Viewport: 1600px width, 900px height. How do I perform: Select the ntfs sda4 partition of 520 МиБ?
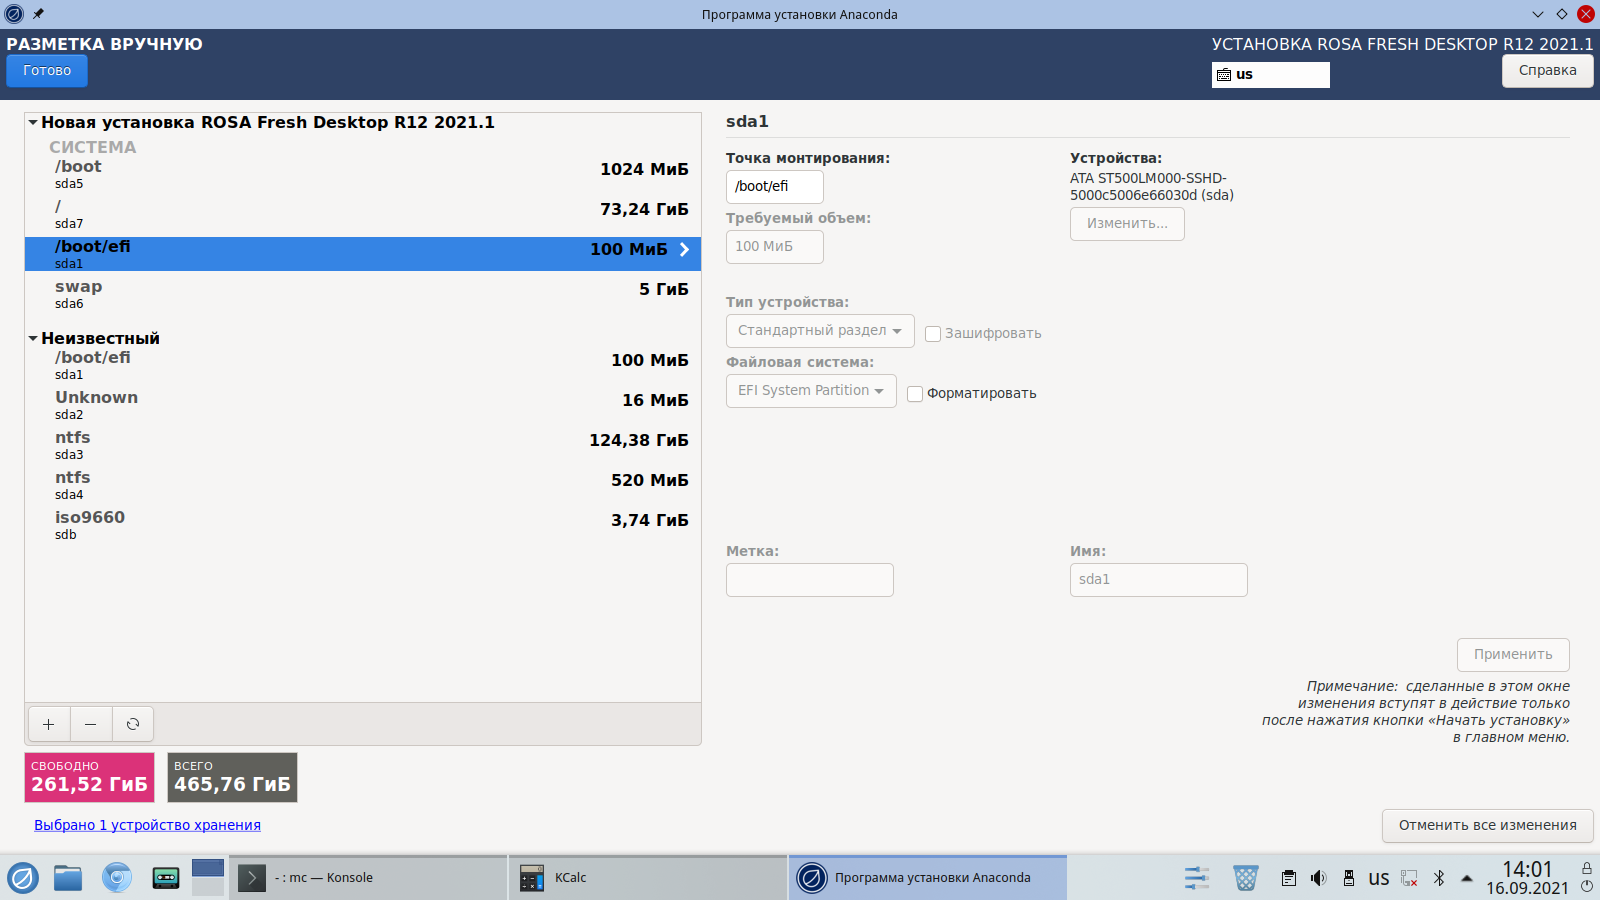point(363,485)
